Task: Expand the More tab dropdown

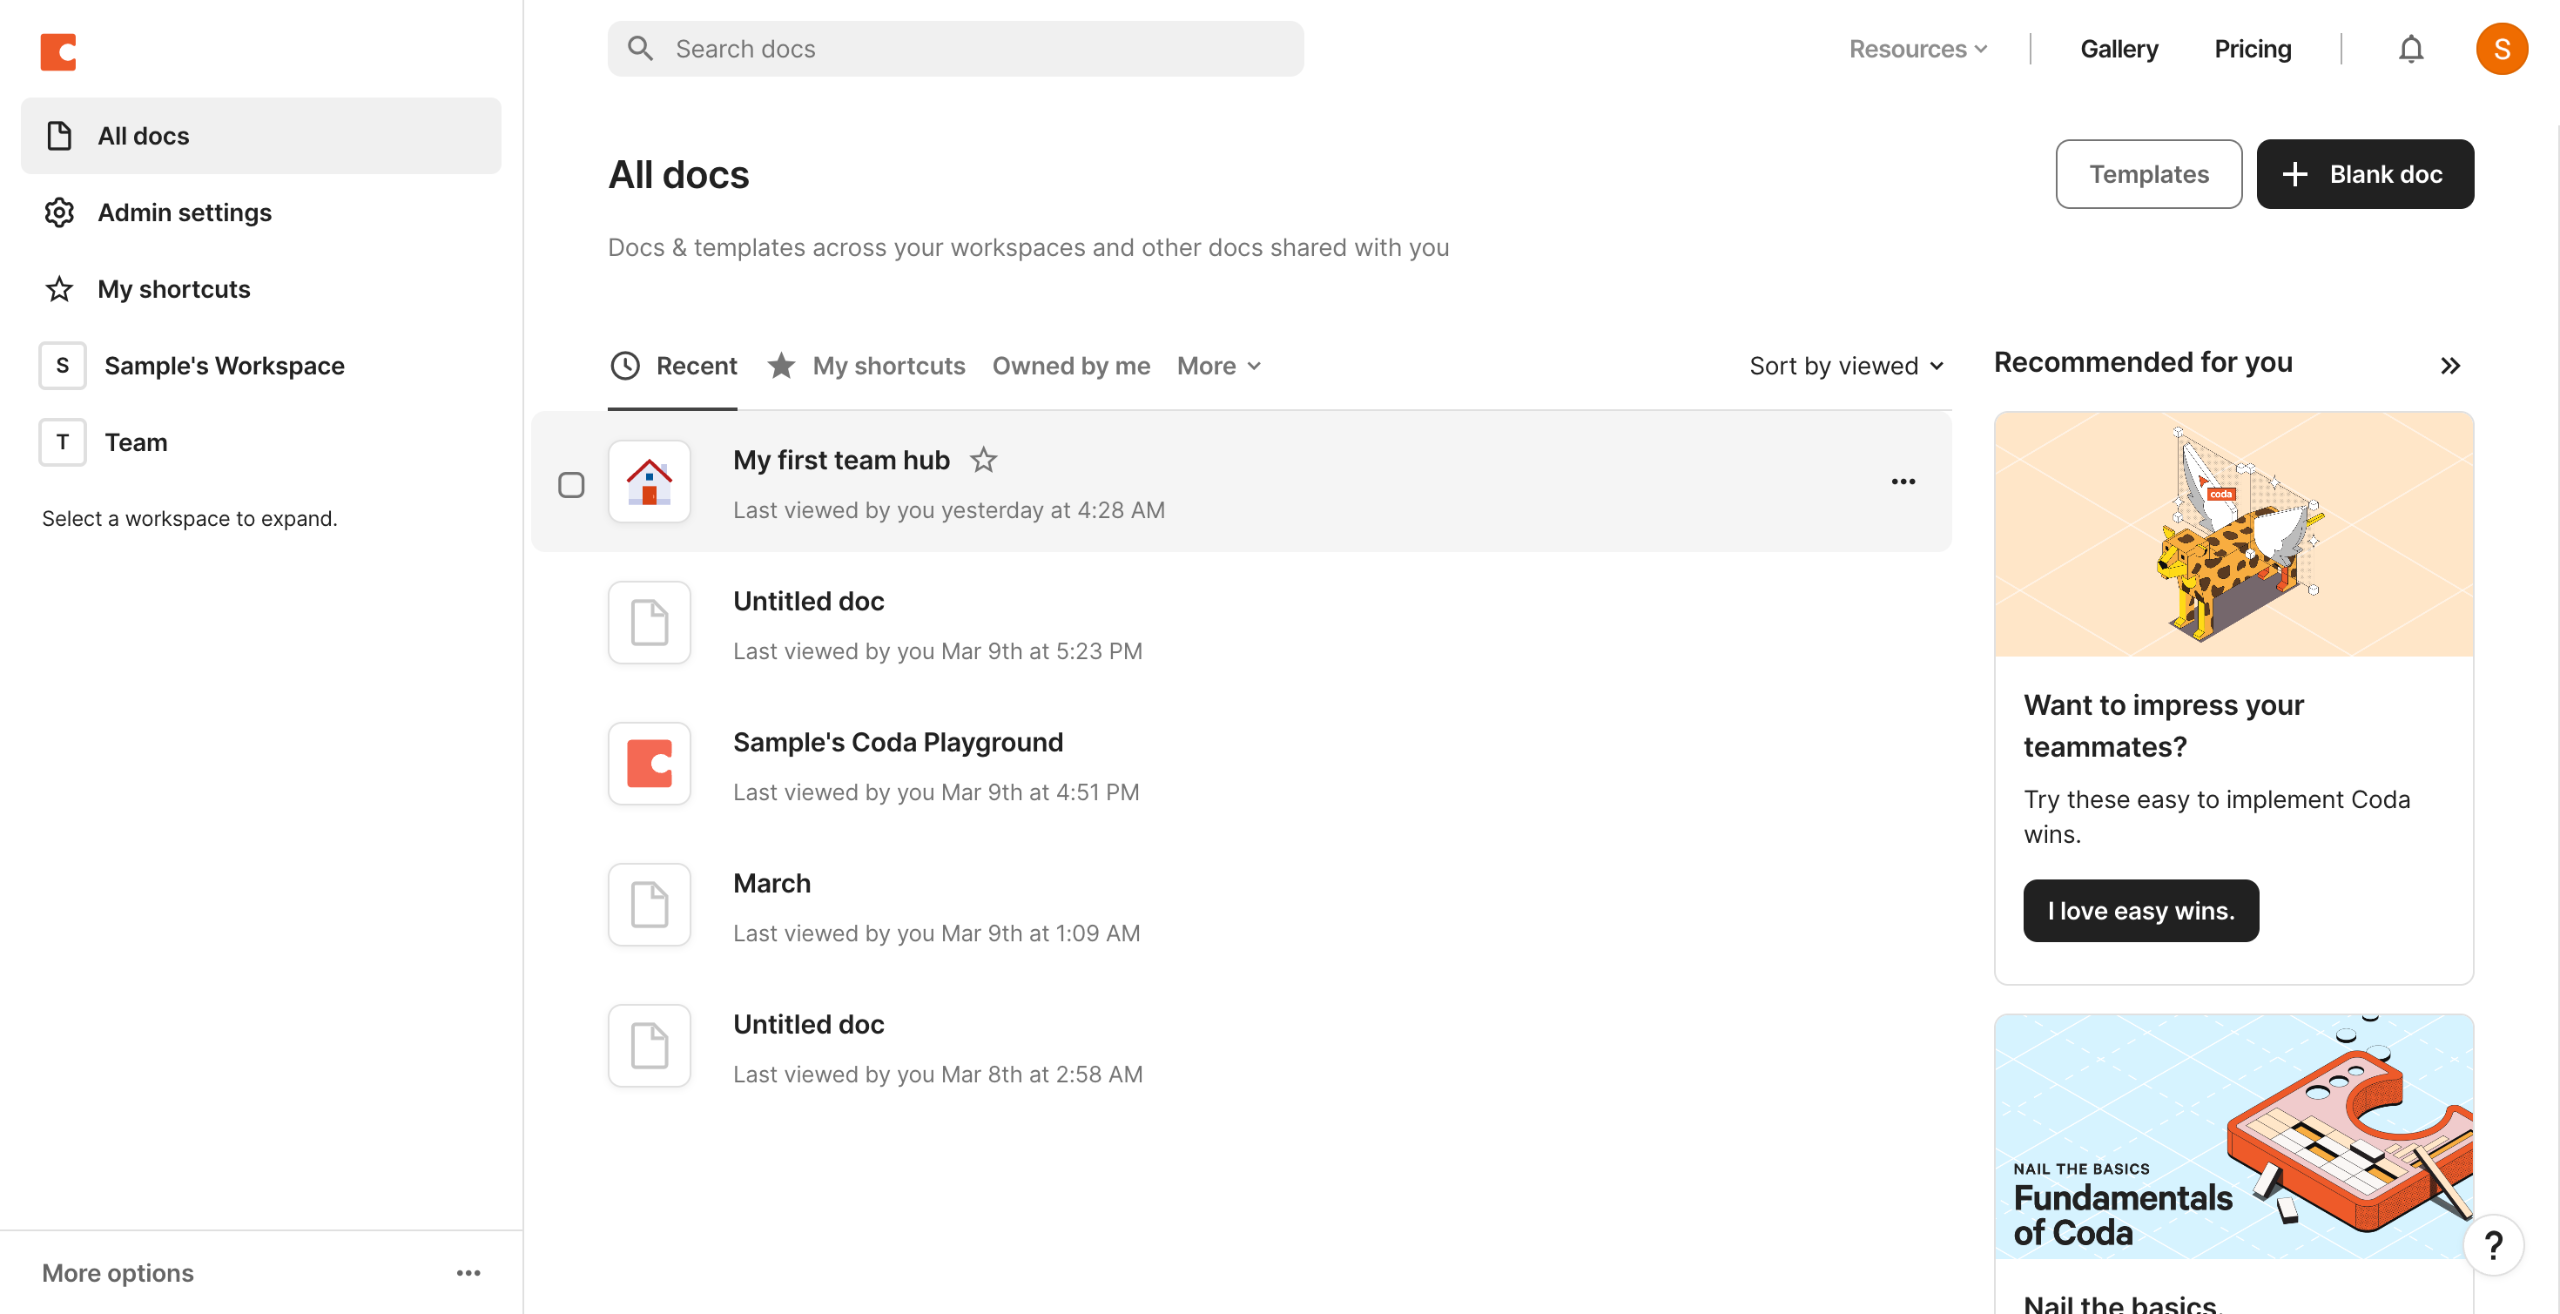Action: point(1218,366)
